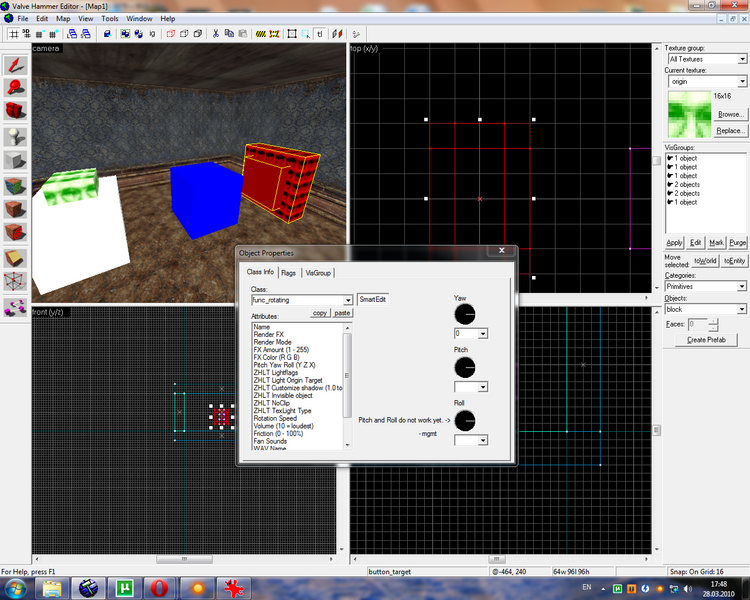
Task: Toggle the 2D grid display
Action: point(14,34)
